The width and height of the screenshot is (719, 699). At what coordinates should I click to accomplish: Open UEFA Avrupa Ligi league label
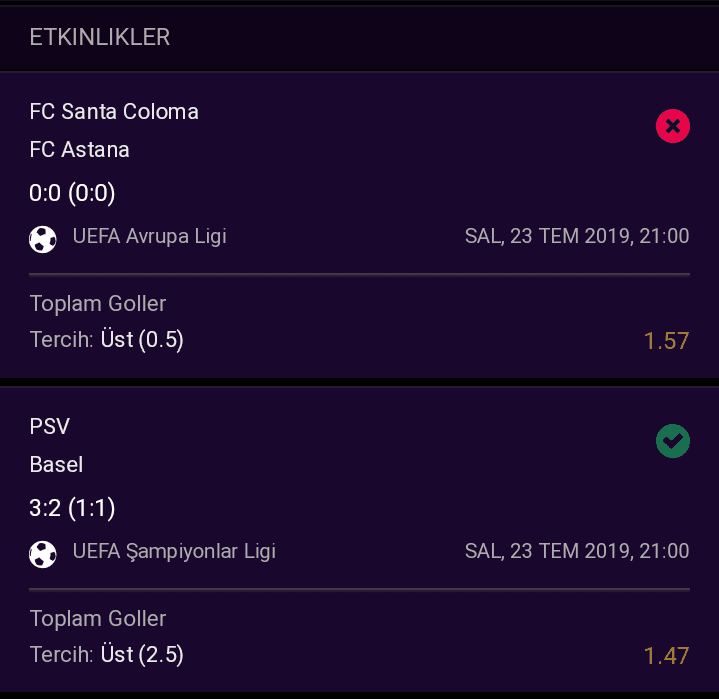tap(149, 236)
